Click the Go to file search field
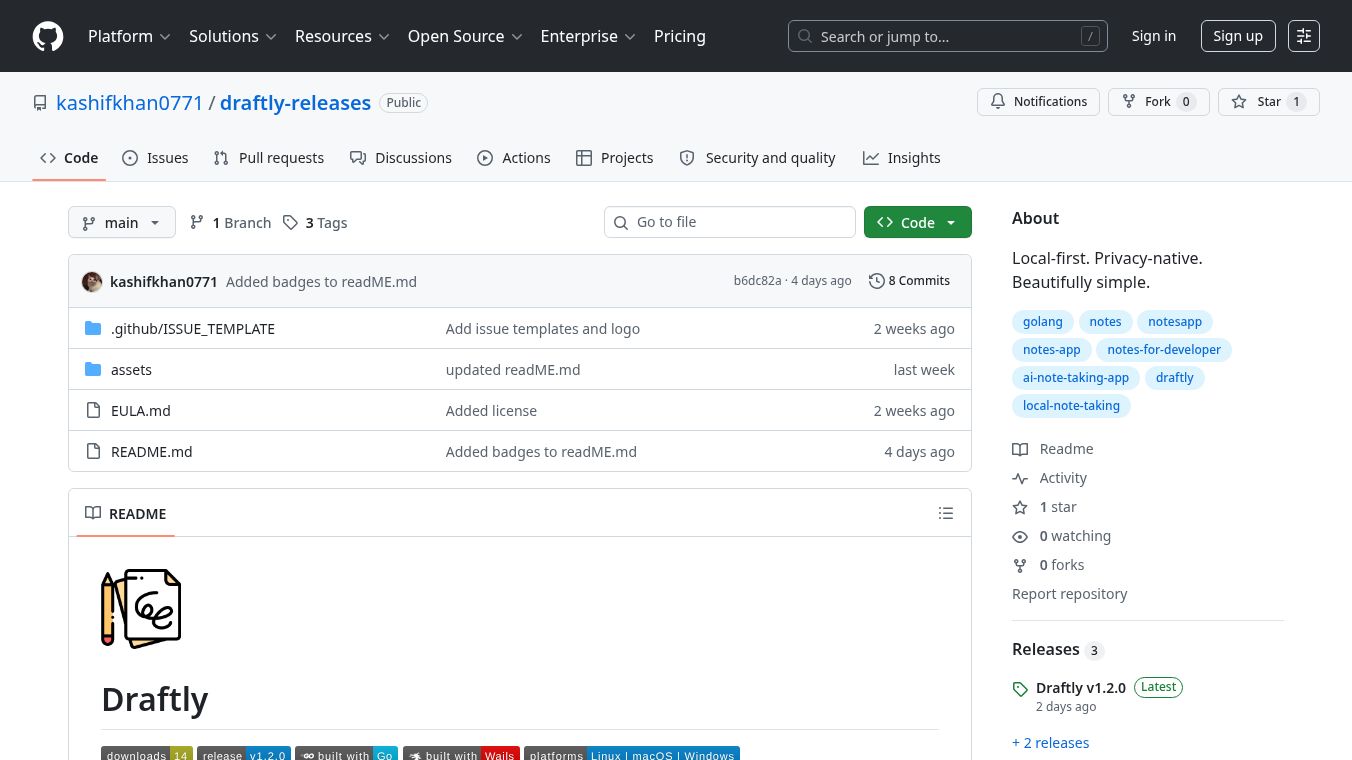Viewport: 1352px width, 760px height. tap(730, 222)
